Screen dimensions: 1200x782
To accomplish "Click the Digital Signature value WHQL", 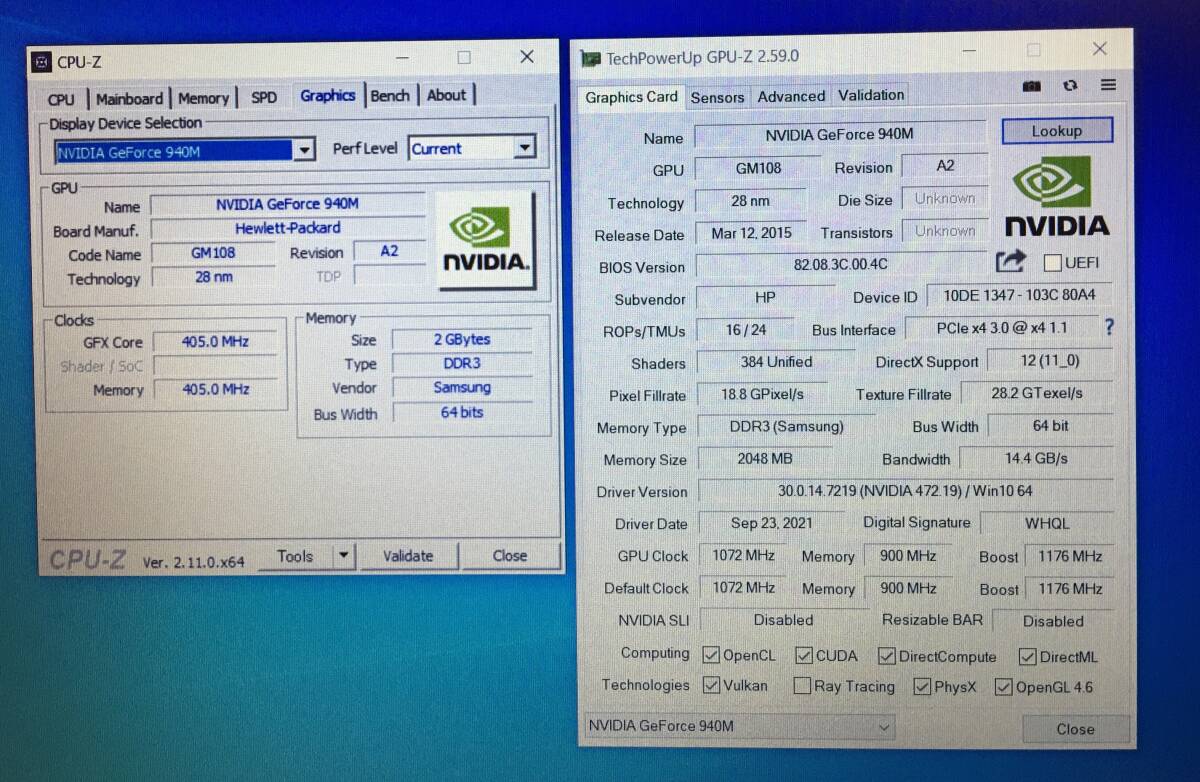I will pos(1047,523).
